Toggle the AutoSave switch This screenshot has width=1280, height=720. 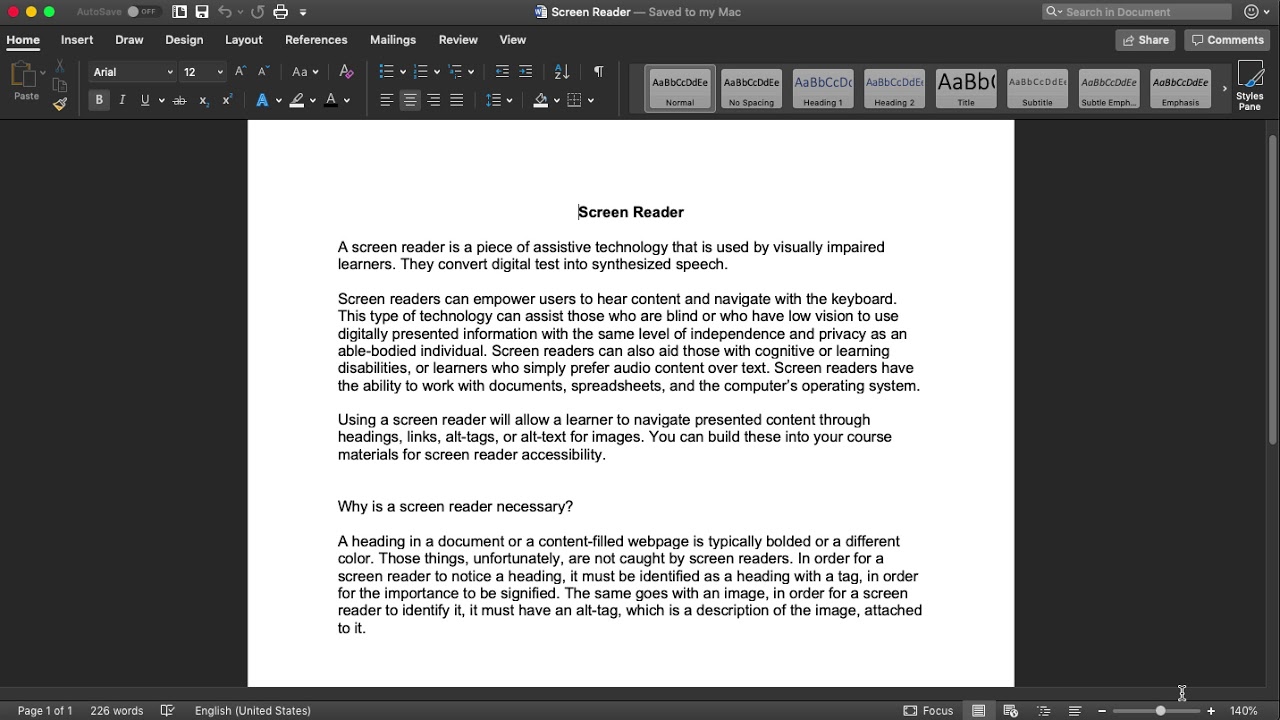click(144, 12)
